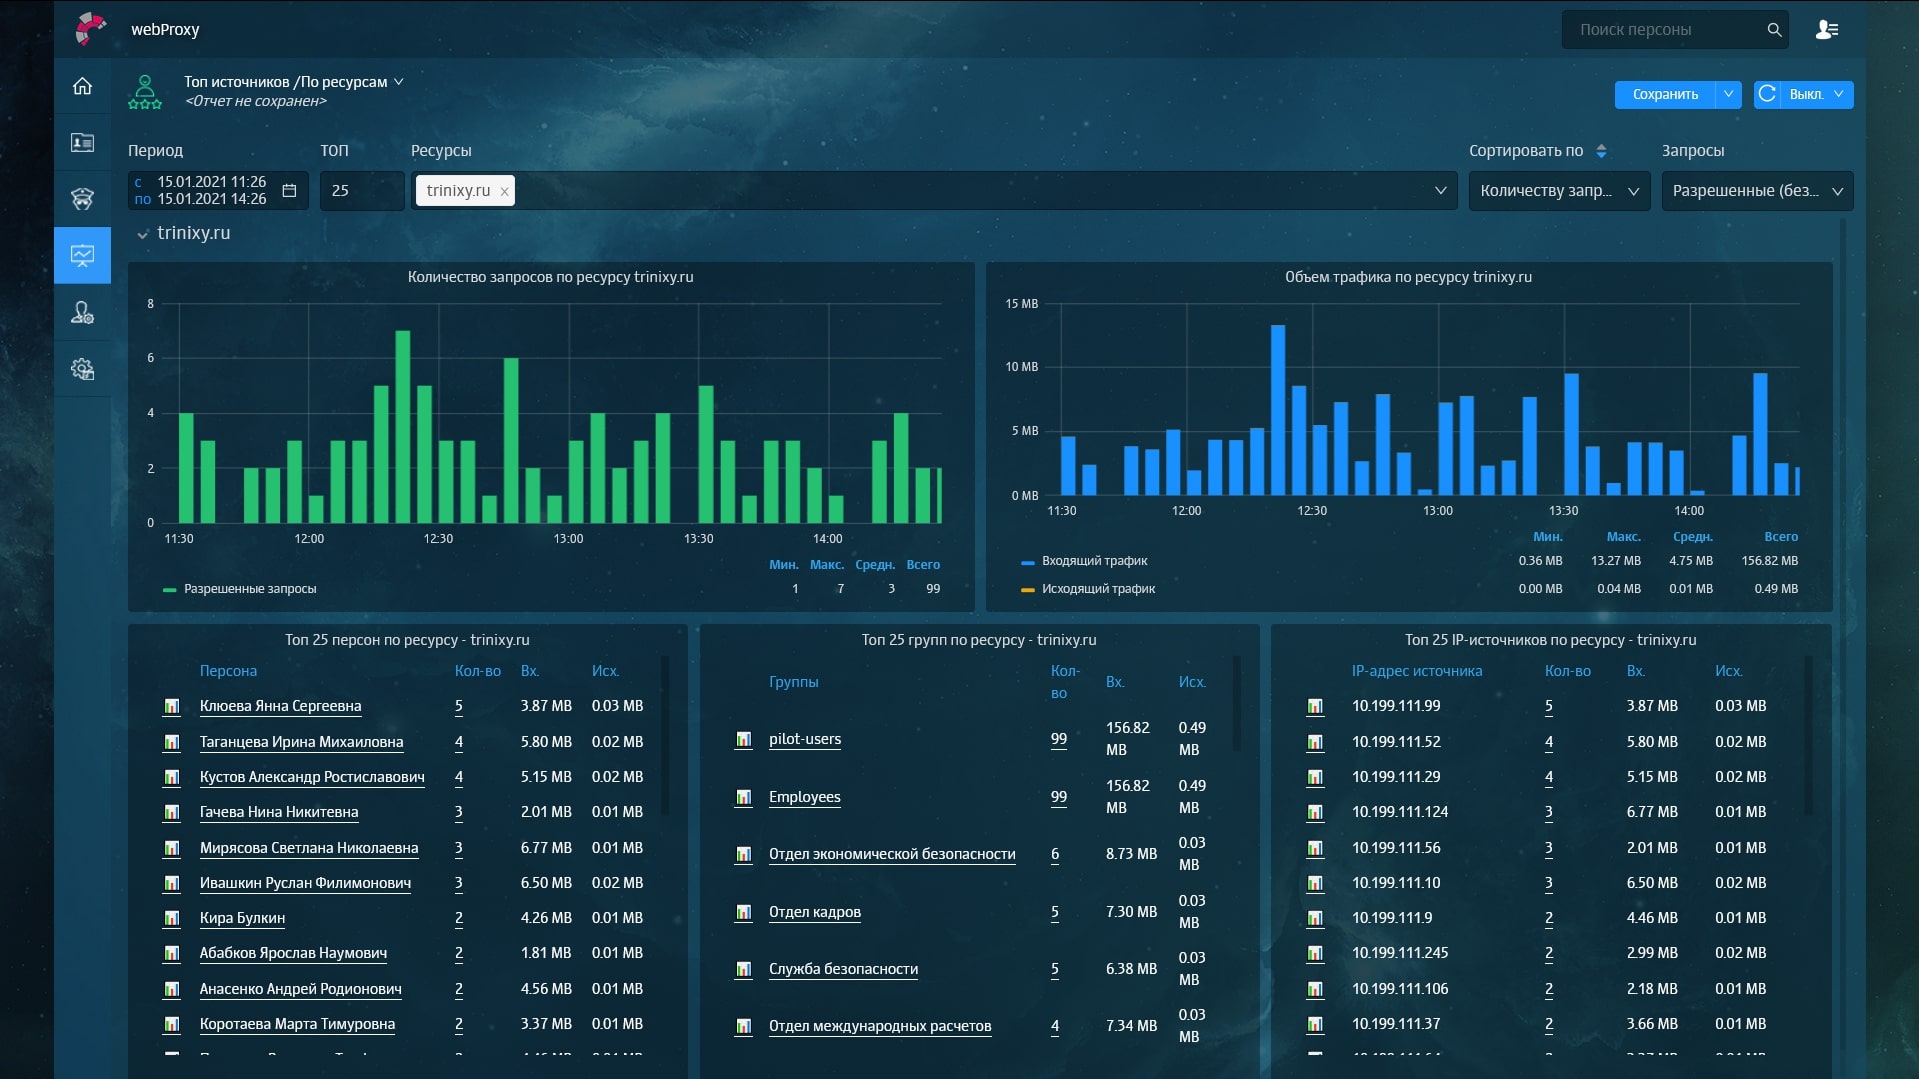Open calendar picker for the period
The image size is (1919, 1079).
point(289,190)
